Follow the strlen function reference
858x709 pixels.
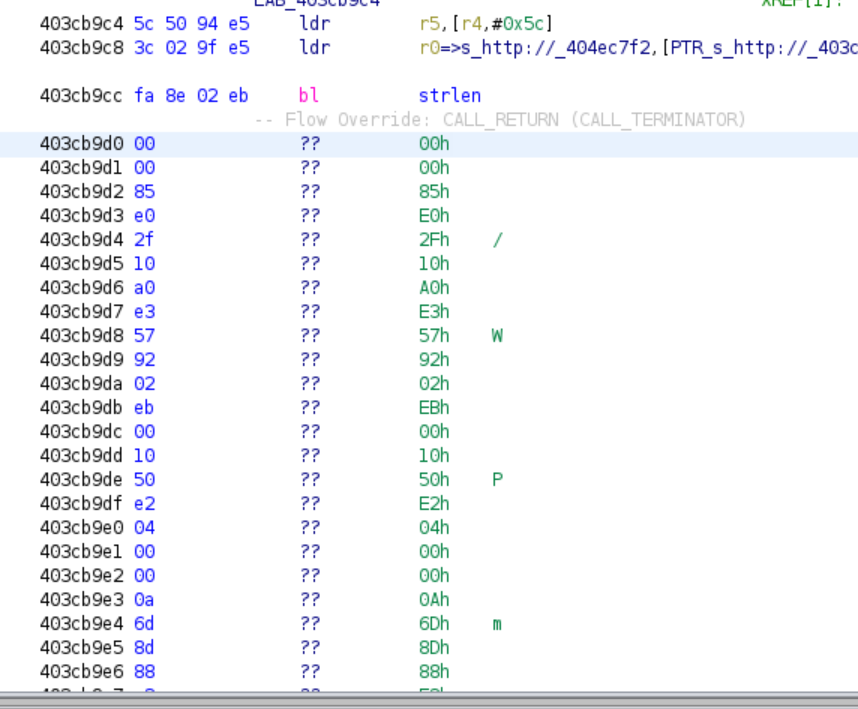point(450,96)
